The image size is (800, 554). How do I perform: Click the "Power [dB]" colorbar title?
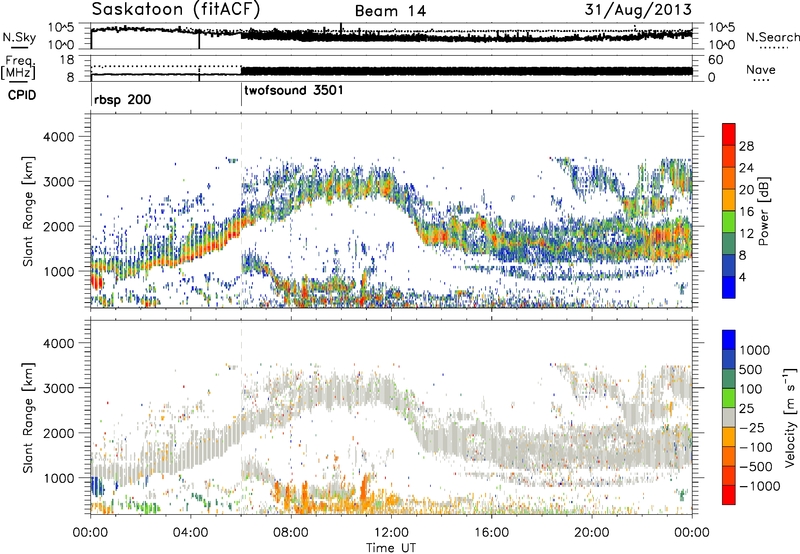763,211
